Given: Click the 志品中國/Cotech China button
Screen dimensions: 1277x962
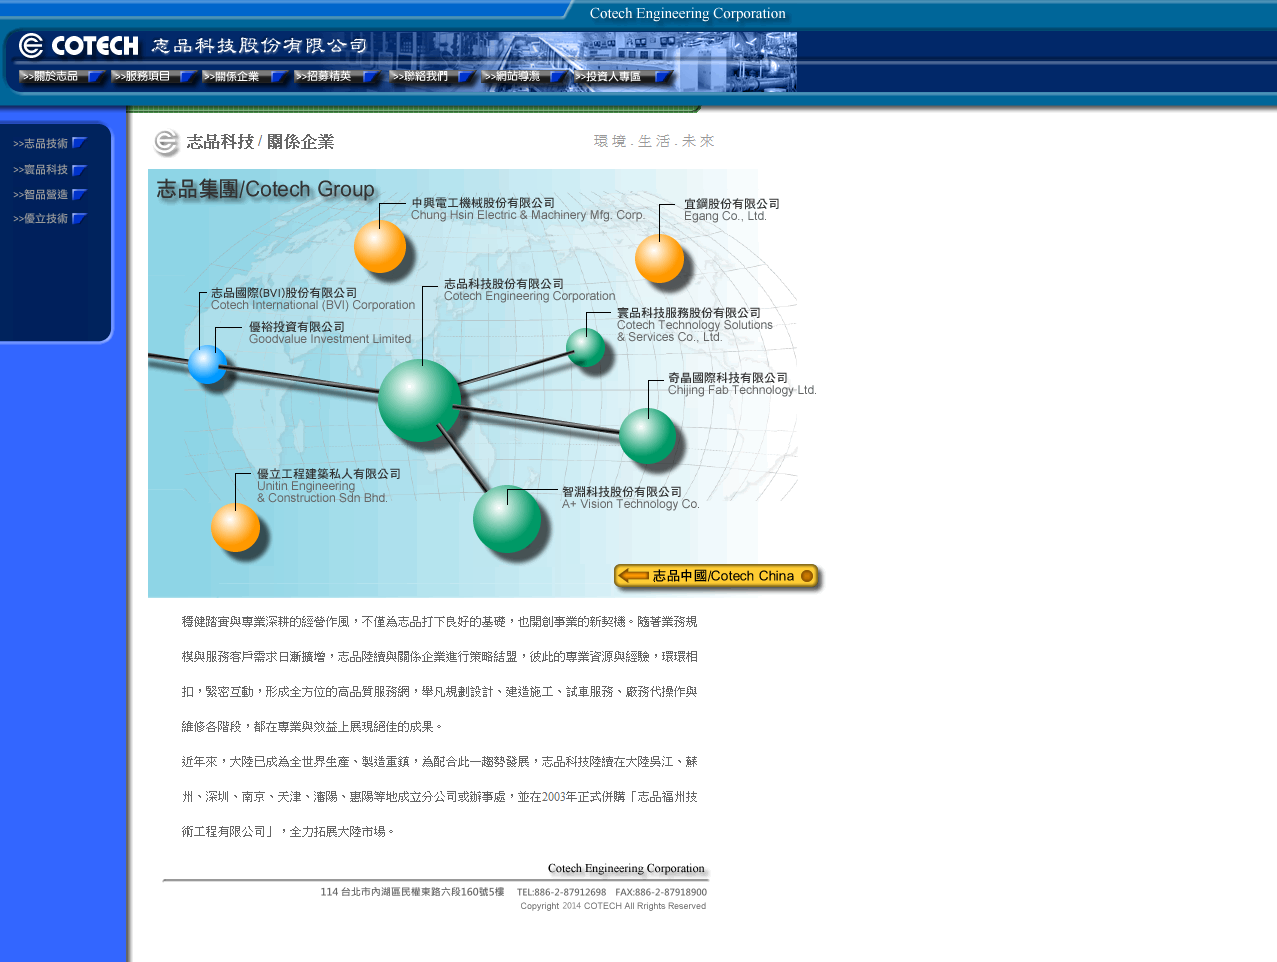Looking at the screenshot, I should point(716,576).
